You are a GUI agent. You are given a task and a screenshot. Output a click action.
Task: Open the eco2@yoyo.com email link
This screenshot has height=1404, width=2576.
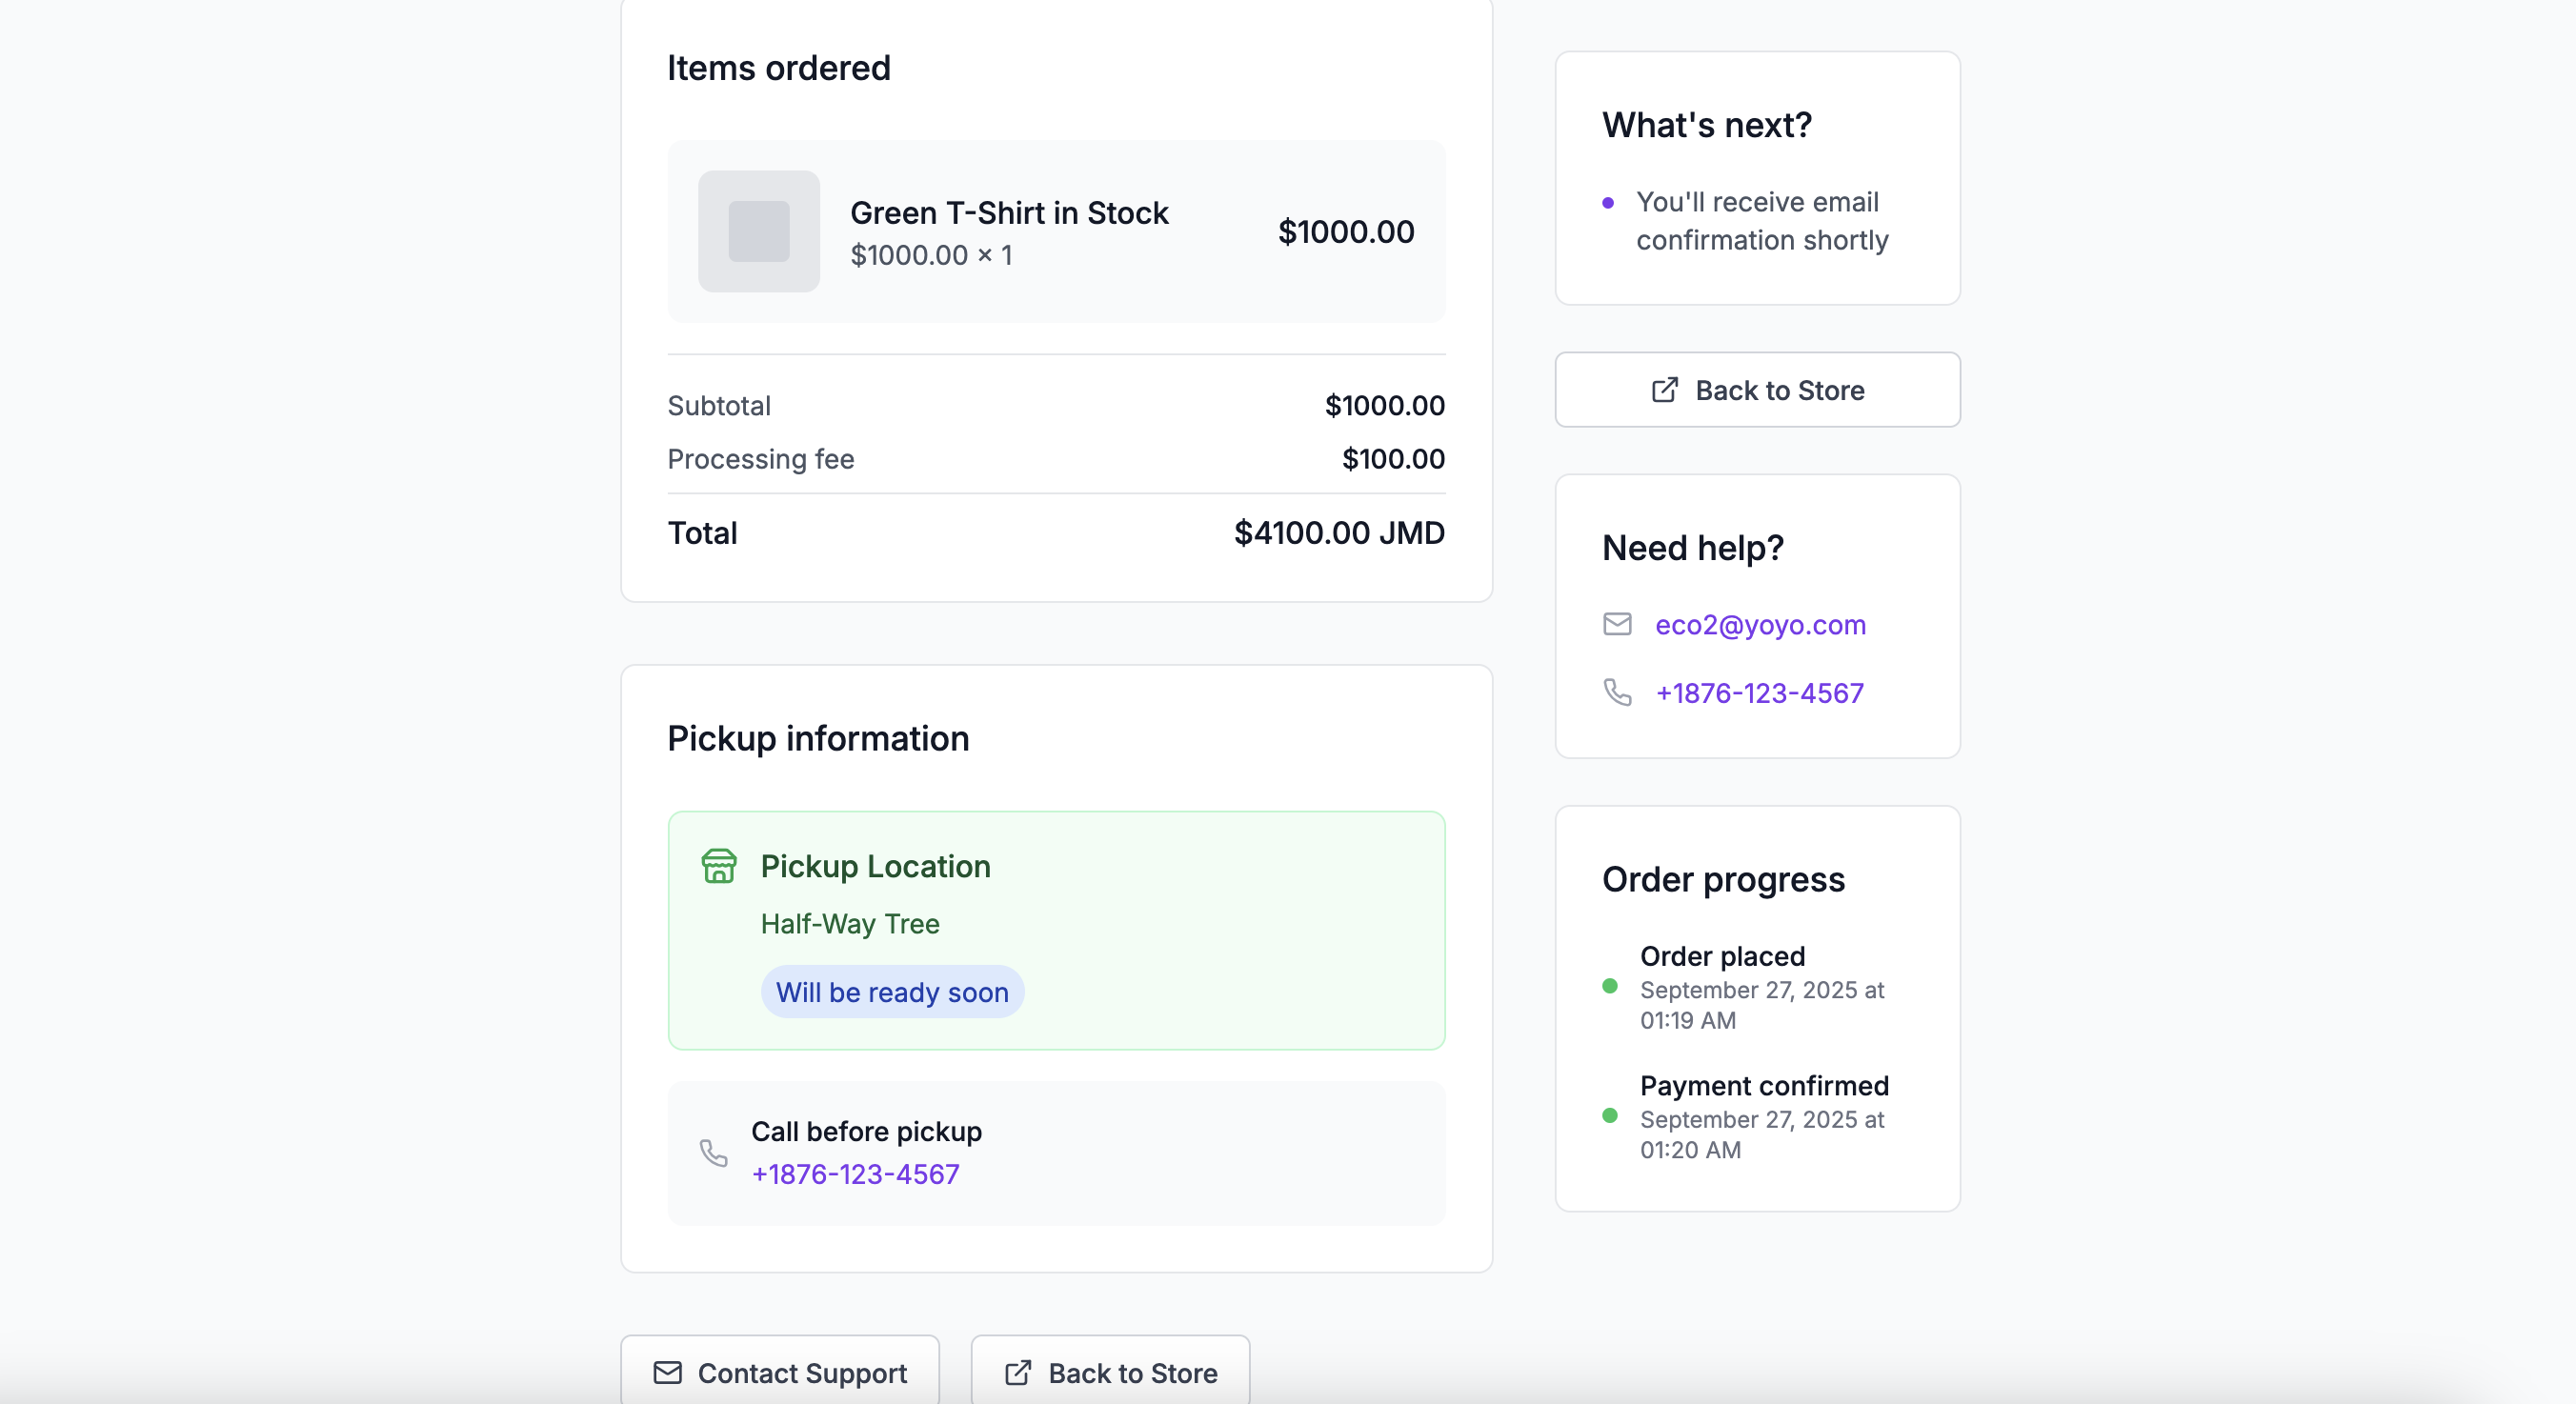pyautogui.click(x=1760, y=625)
